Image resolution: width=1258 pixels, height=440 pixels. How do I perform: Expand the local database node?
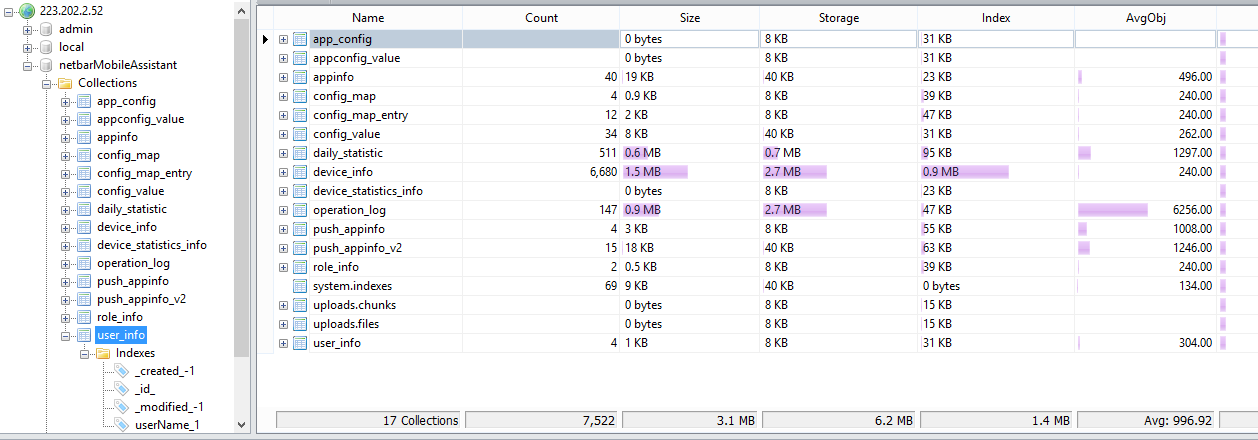[x=27, y=47]
